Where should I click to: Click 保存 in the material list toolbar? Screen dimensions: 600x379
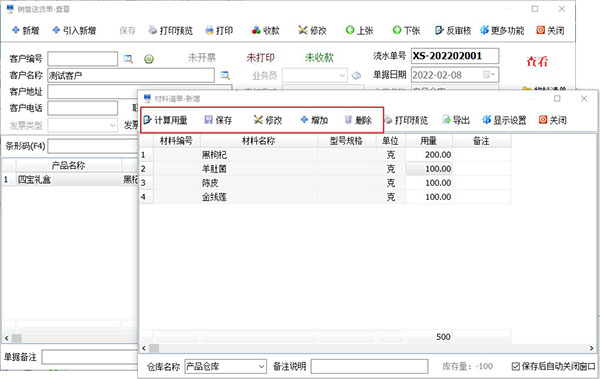(x=218, y=120)
